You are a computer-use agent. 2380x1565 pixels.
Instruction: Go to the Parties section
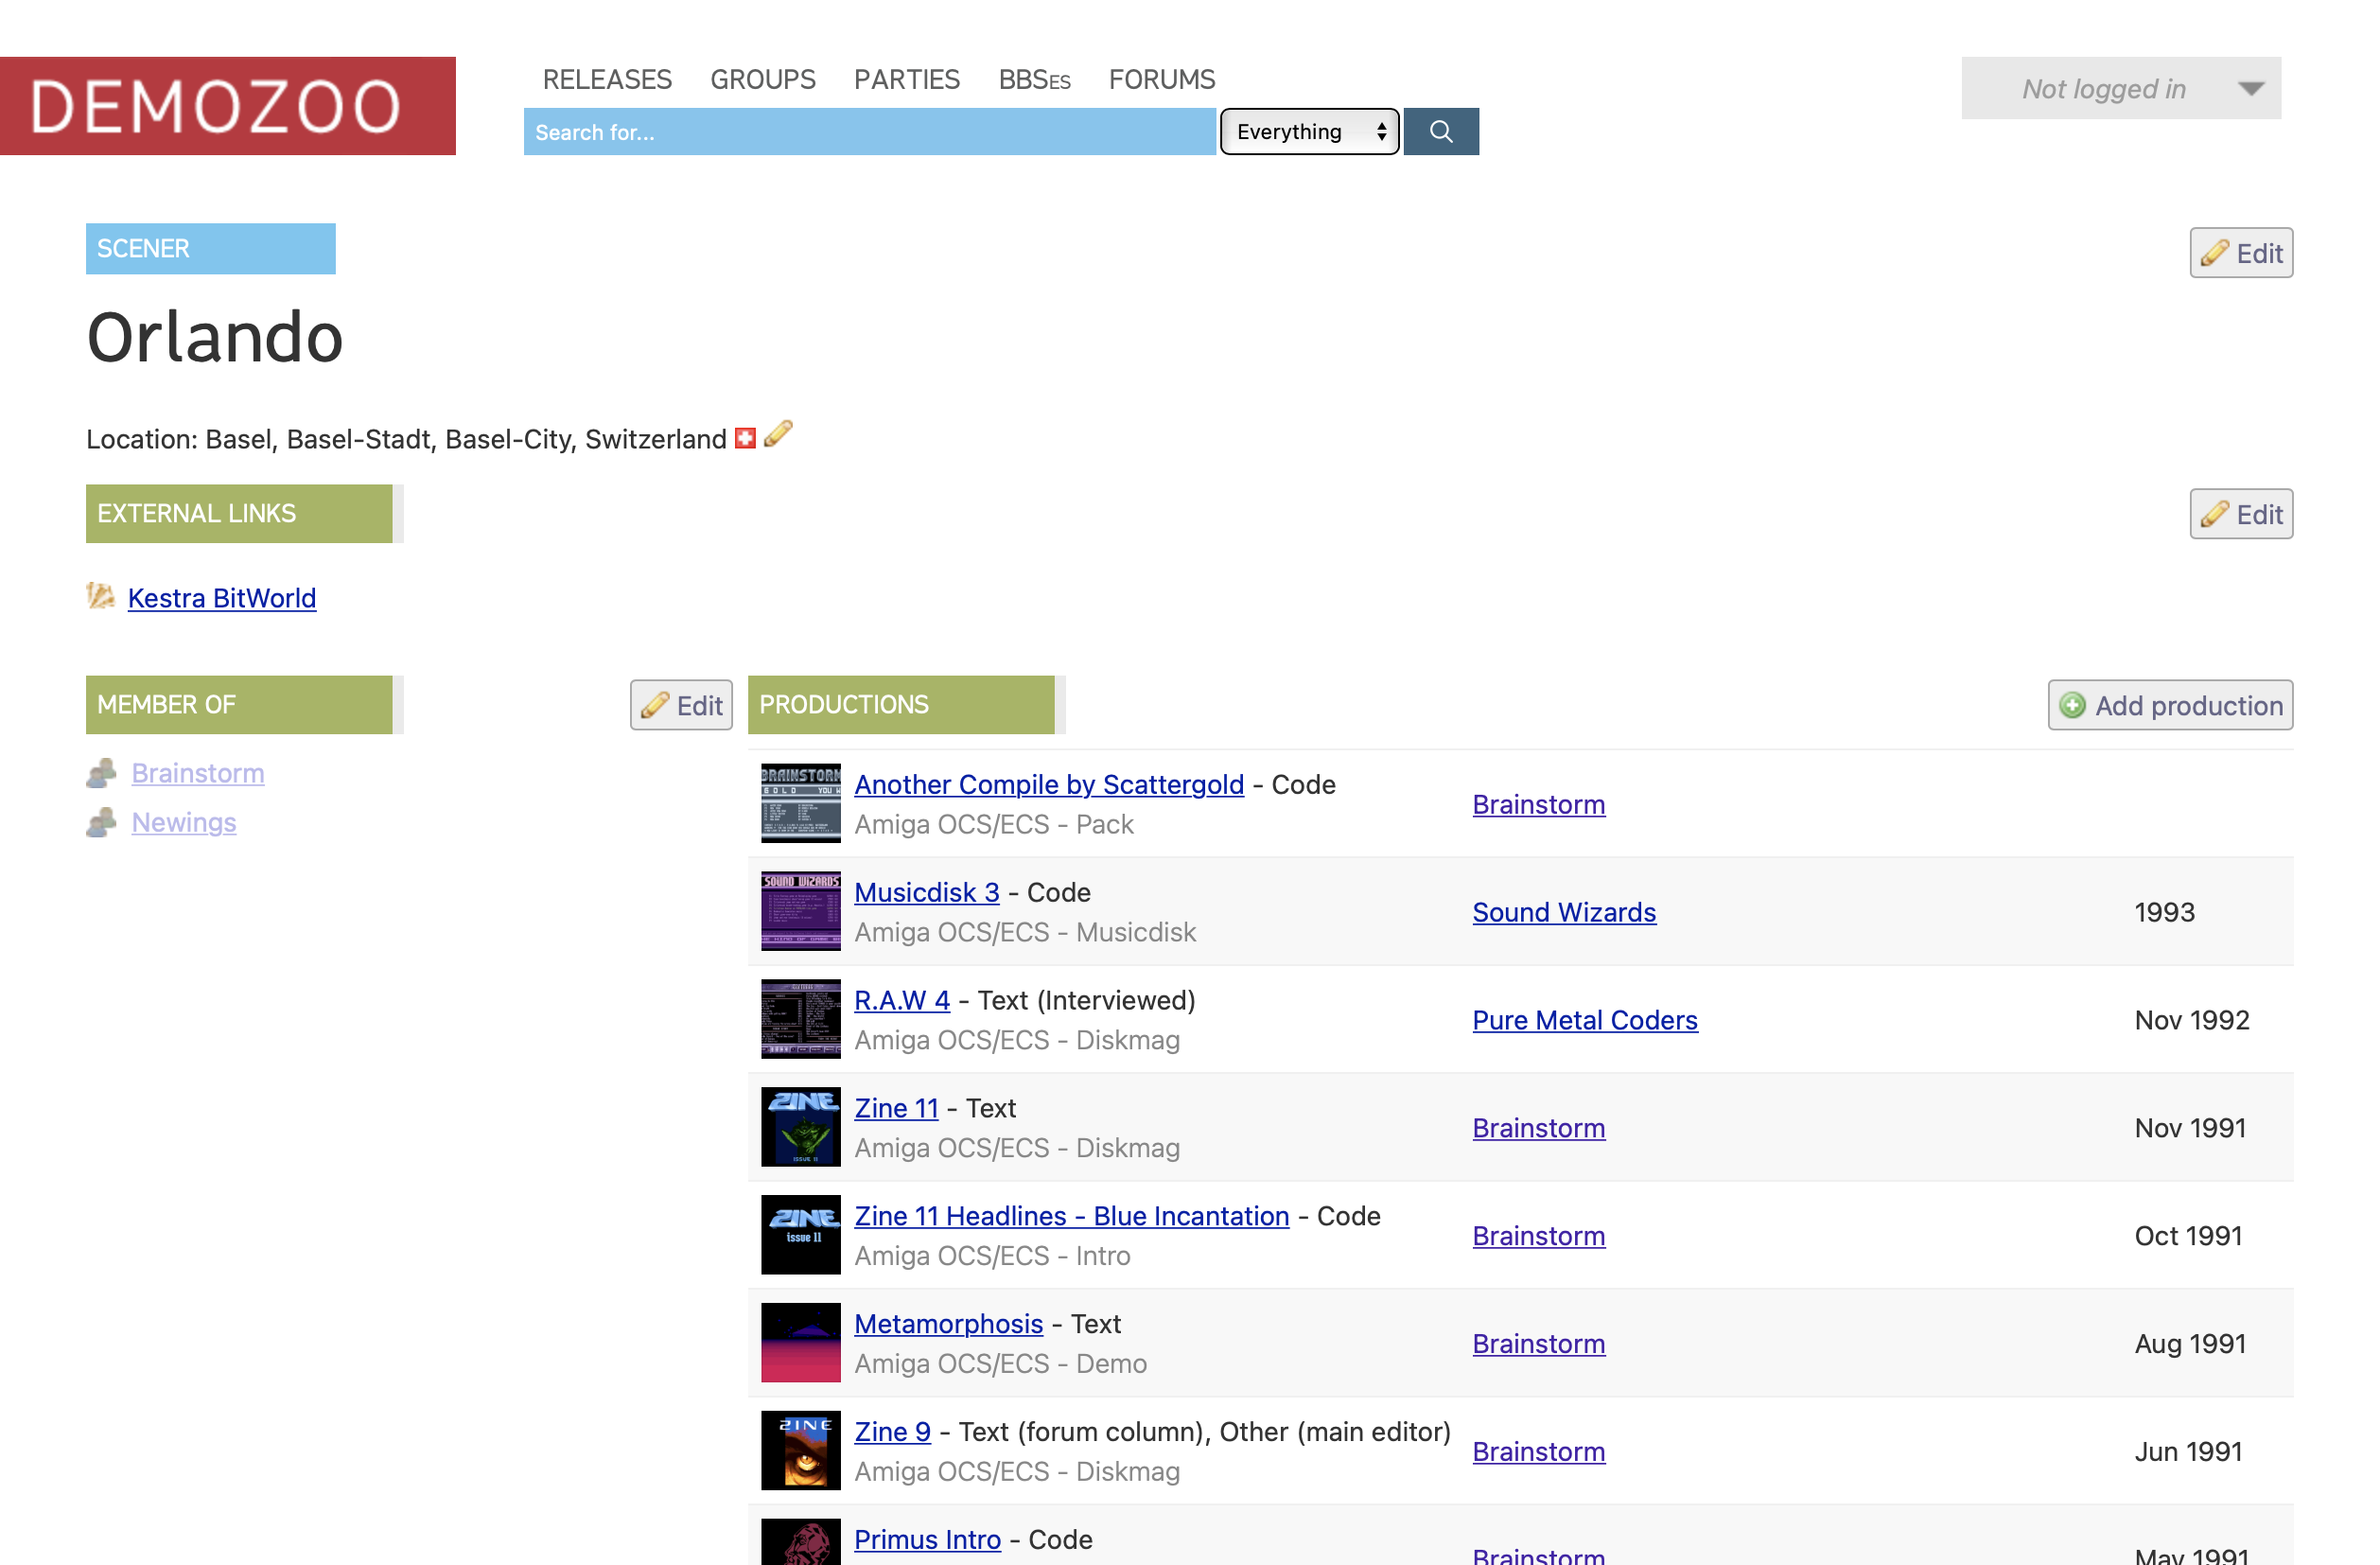click(906, 79)
